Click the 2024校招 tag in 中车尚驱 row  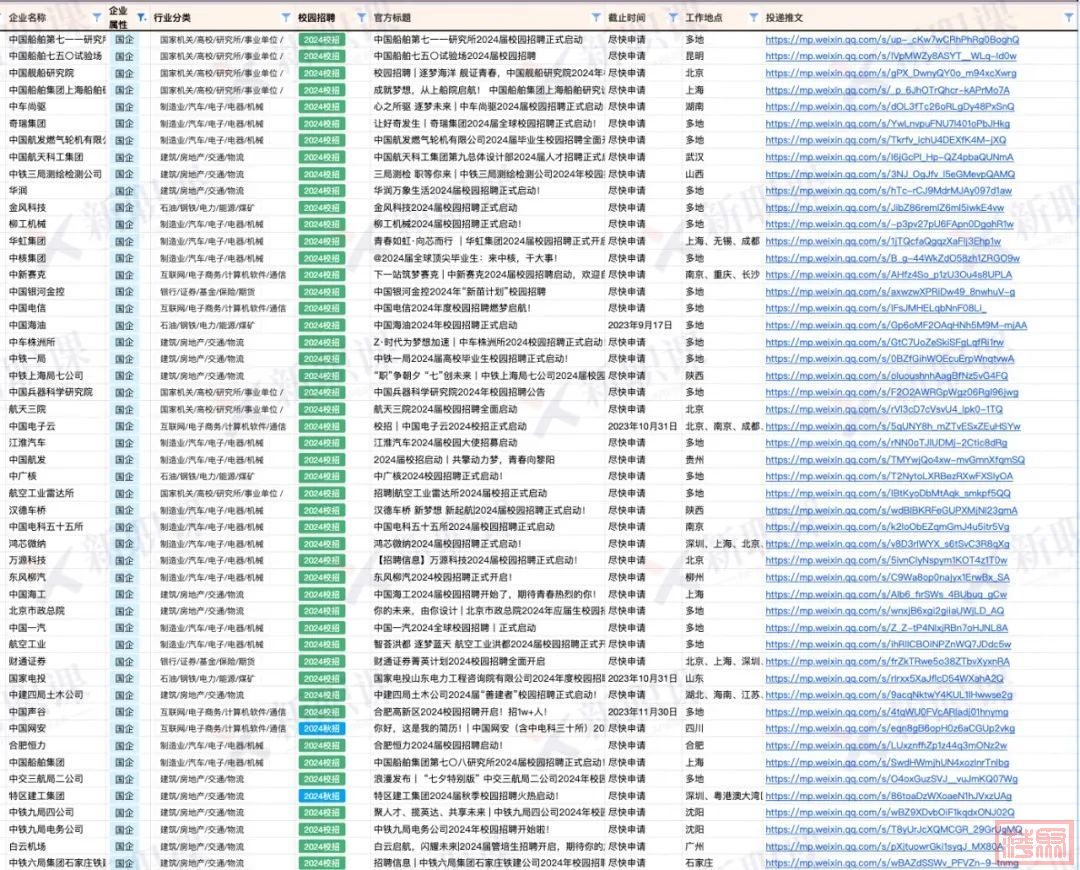pyautogui.click(x=322, y=107)
